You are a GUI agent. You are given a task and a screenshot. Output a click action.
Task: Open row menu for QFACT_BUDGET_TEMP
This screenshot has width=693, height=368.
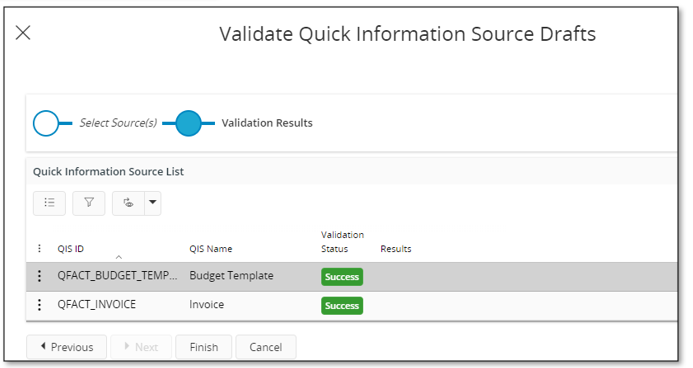39,276
